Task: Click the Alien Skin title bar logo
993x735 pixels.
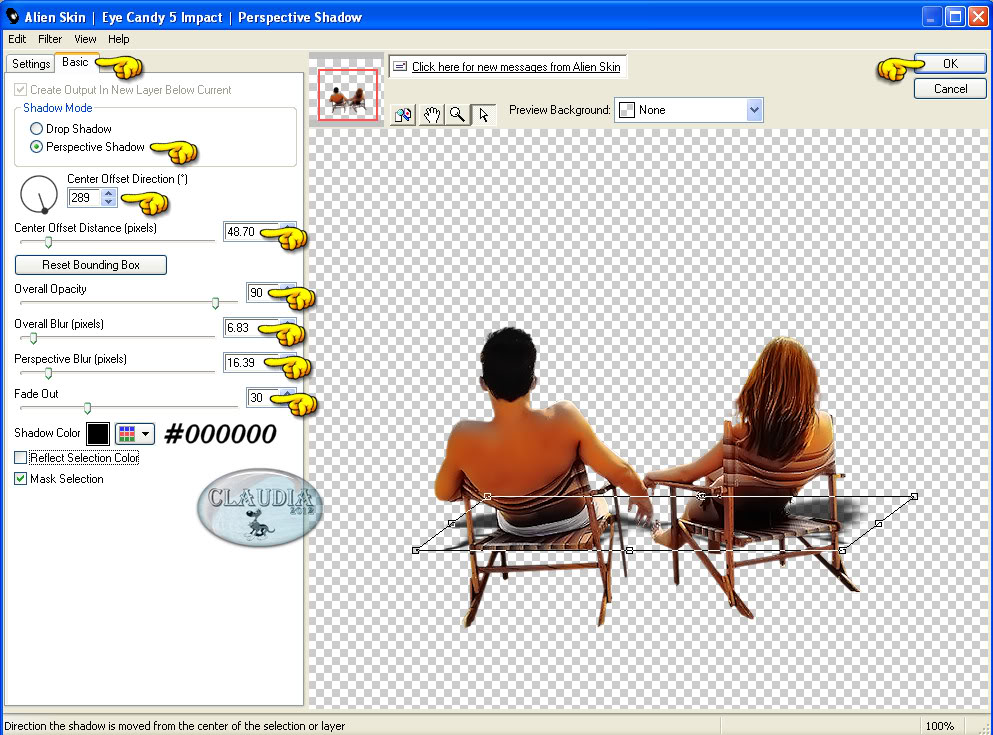Action: point(13,16)
